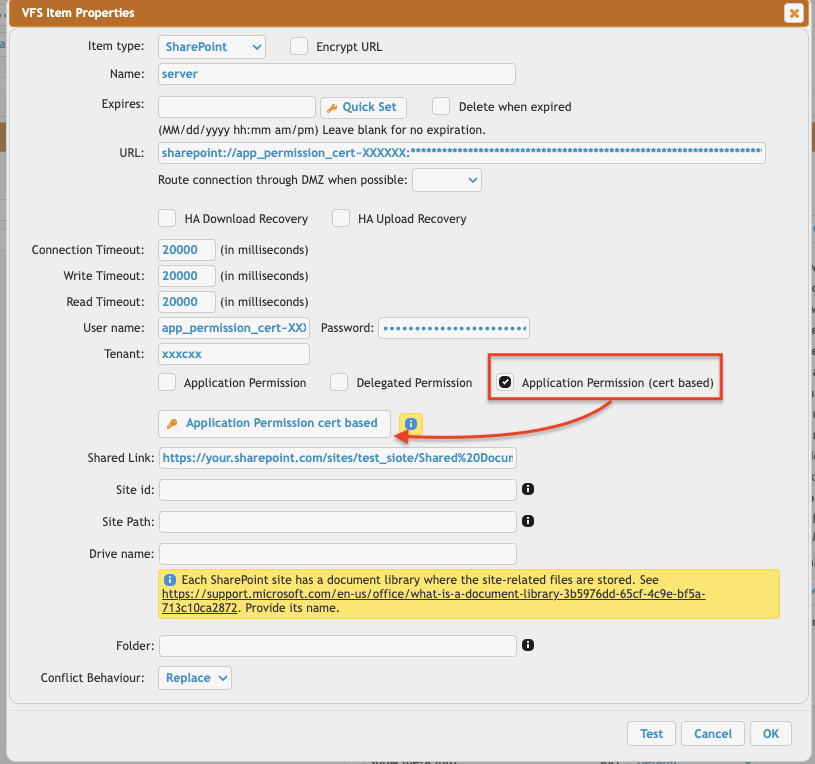Click the info icon beside Site Path
The height and width of the screenshot is (764, 815).
[528, 521]
